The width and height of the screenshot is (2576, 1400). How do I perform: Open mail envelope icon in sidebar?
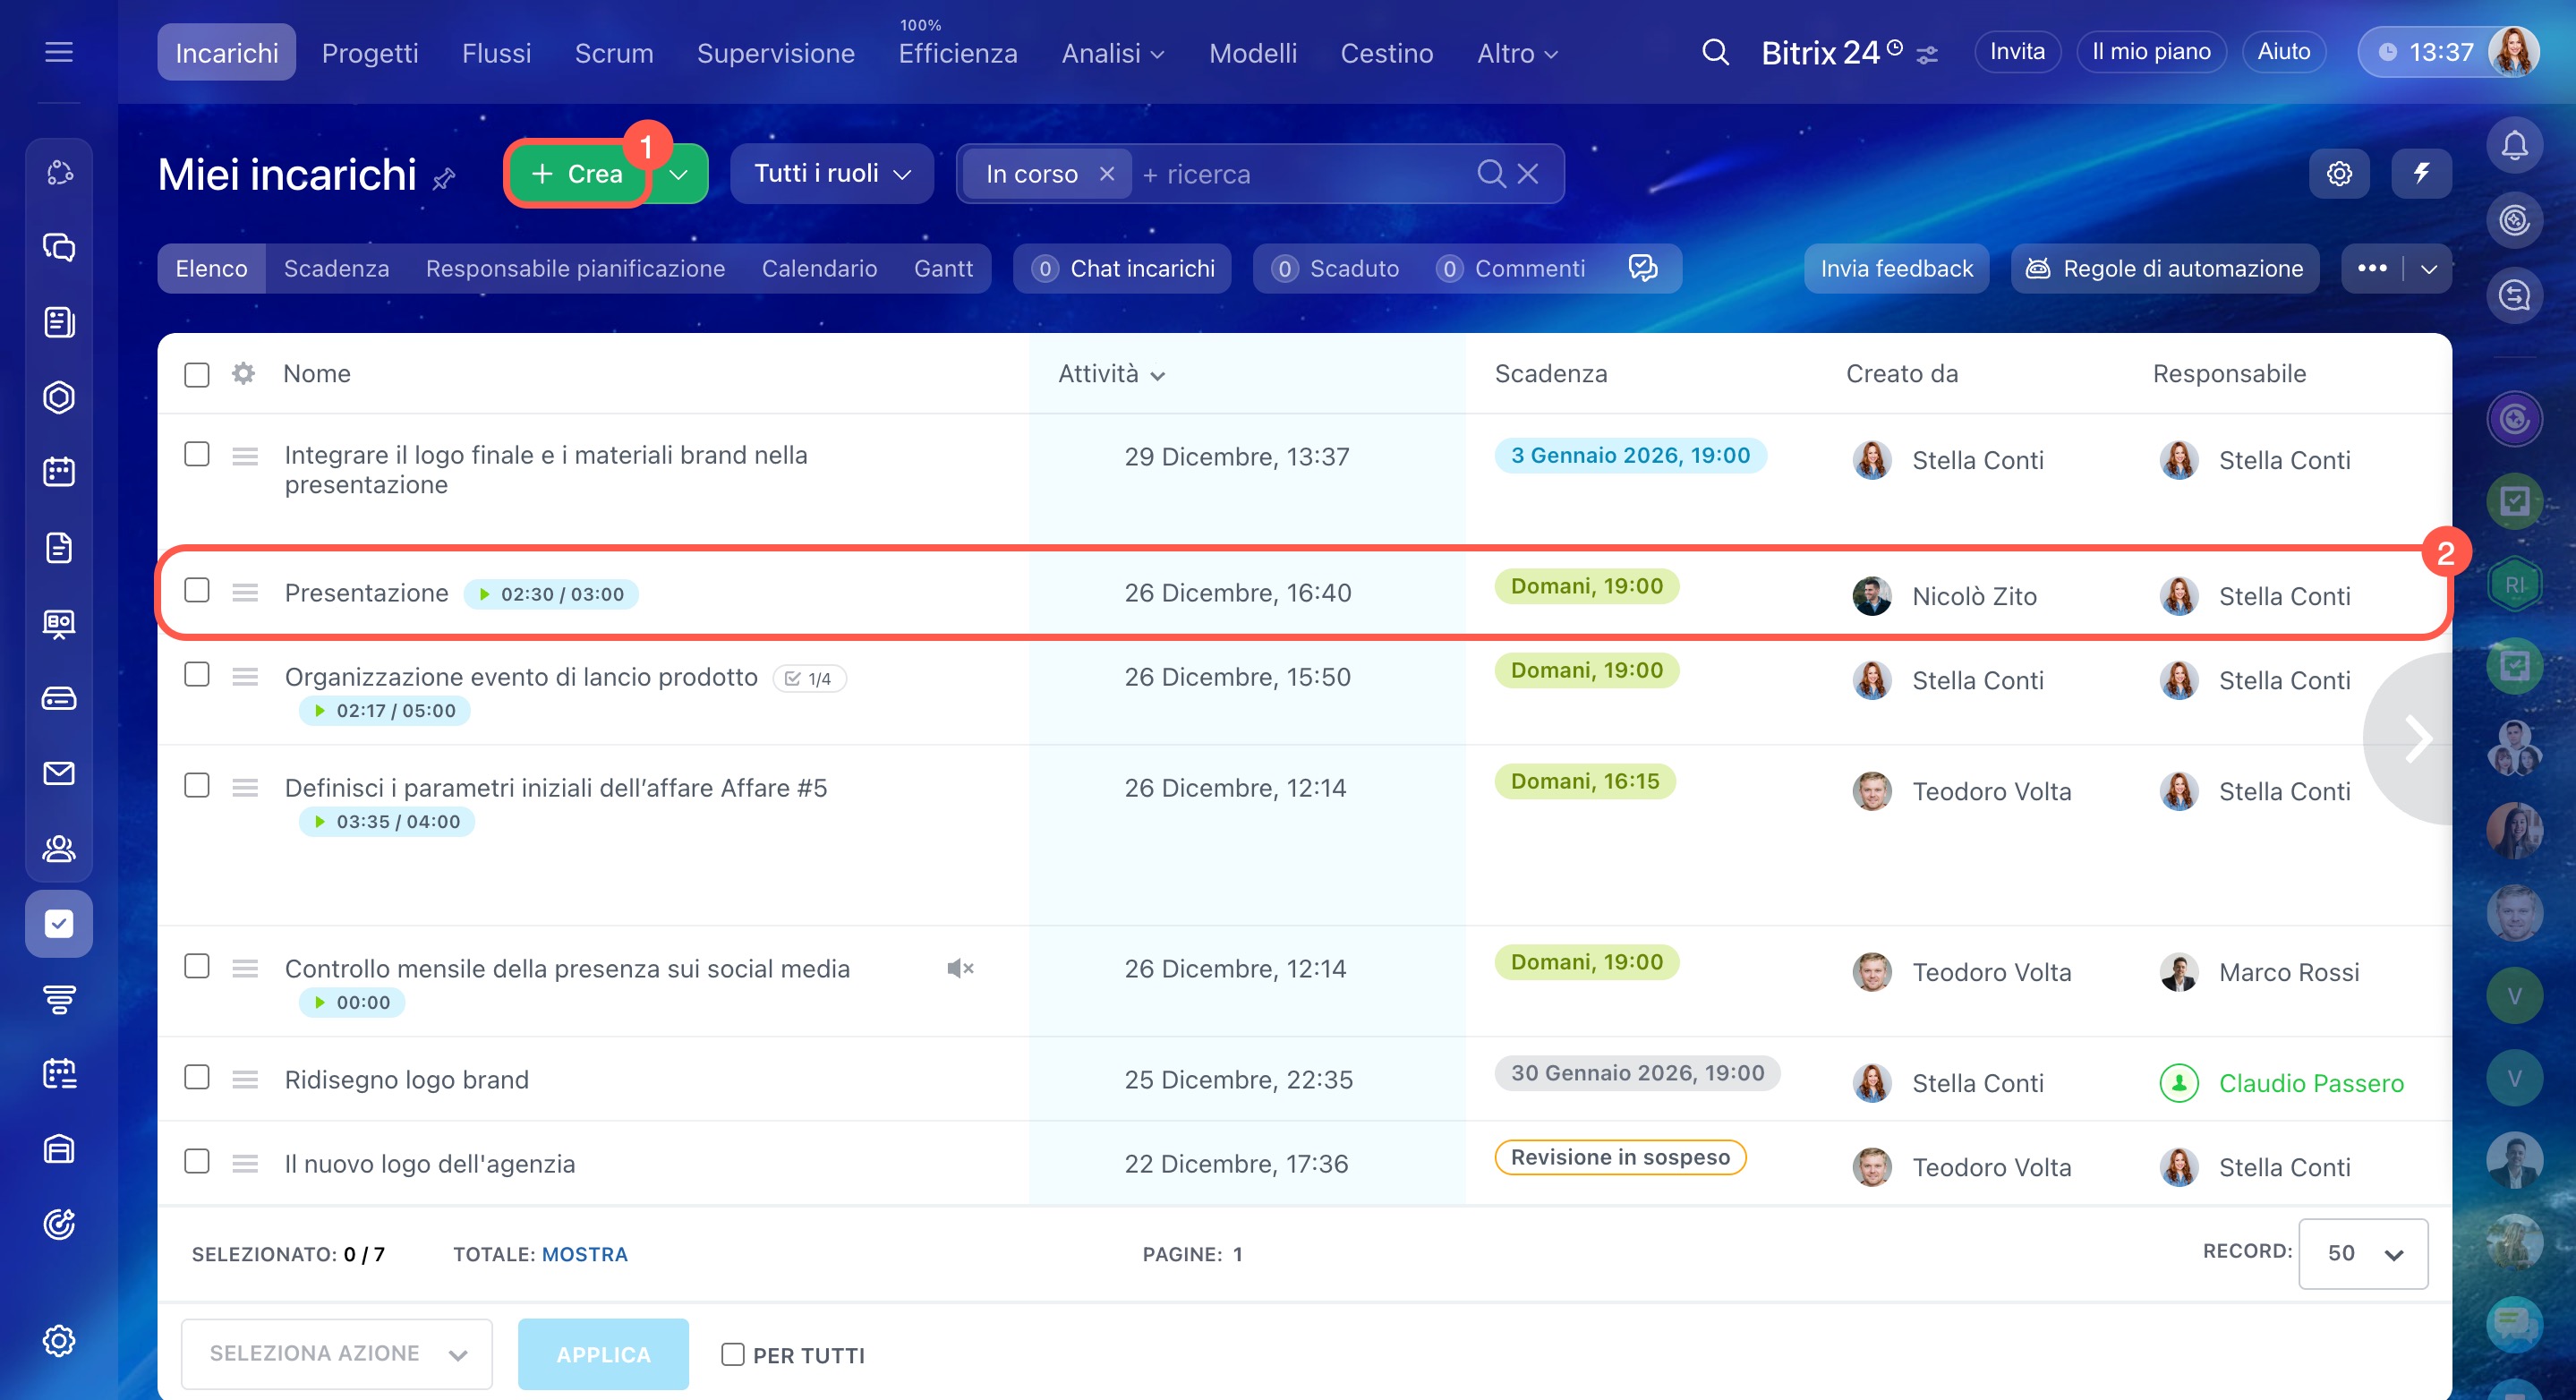(59, 773)
